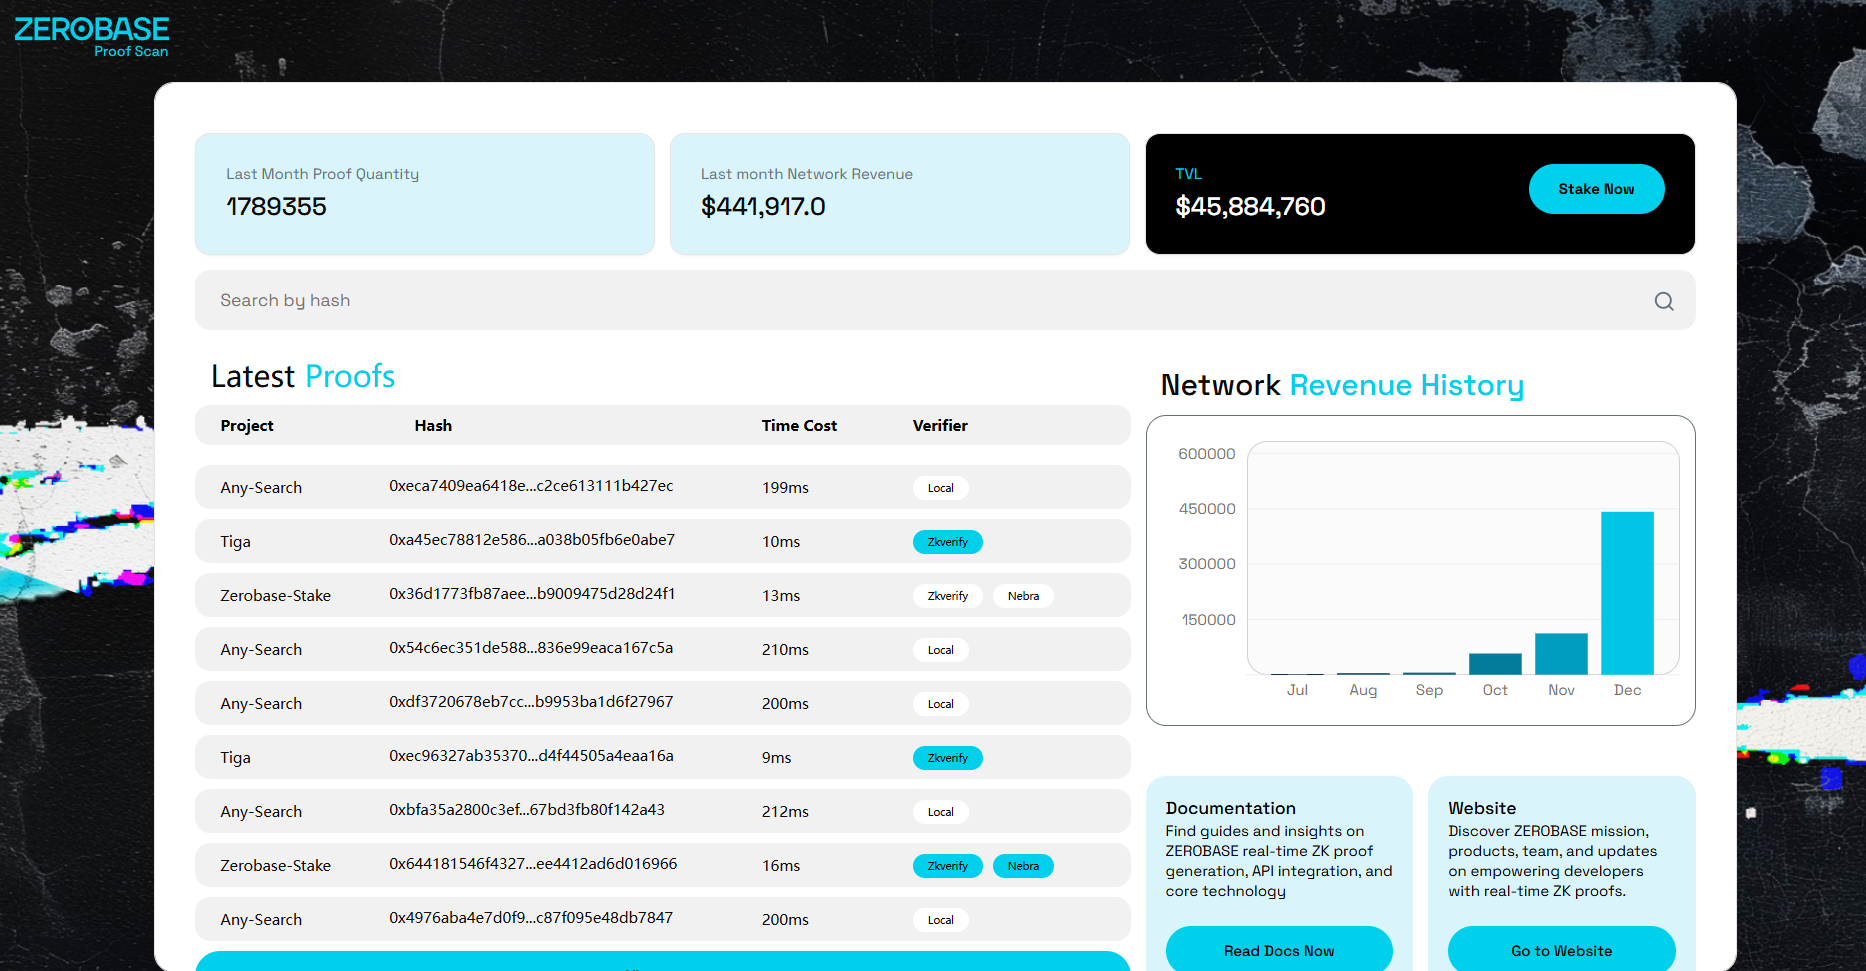Open hash 0x36d1773fb87aee...b9009475d28d24f1

point(532,594)
